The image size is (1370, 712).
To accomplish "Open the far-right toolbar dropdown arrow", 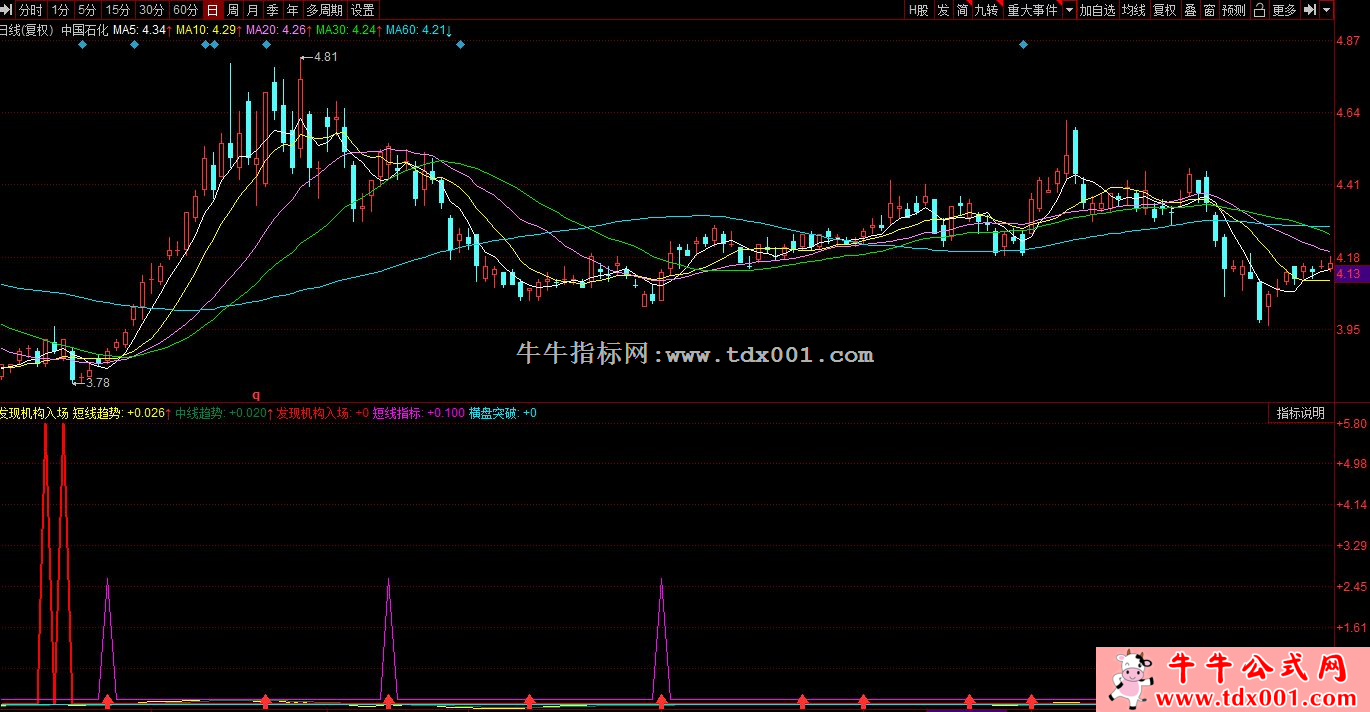I will 1327,10.
